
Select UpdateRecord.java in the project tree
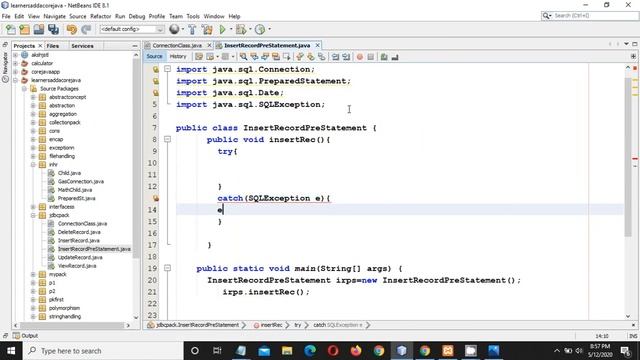[x=80, y=258]
